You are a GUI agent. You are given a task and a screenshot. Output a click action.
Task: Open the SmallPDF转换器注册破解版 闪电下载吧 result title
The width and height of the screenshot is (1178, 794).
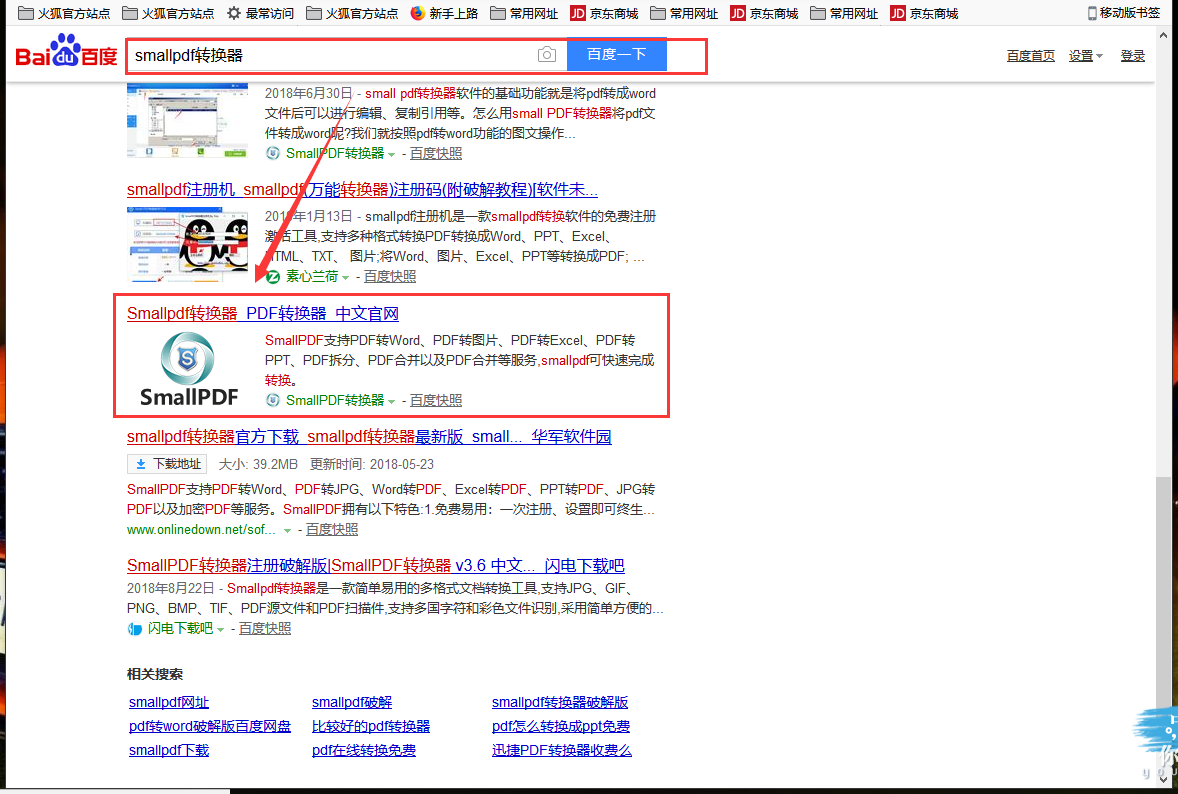tap(376, 565)
